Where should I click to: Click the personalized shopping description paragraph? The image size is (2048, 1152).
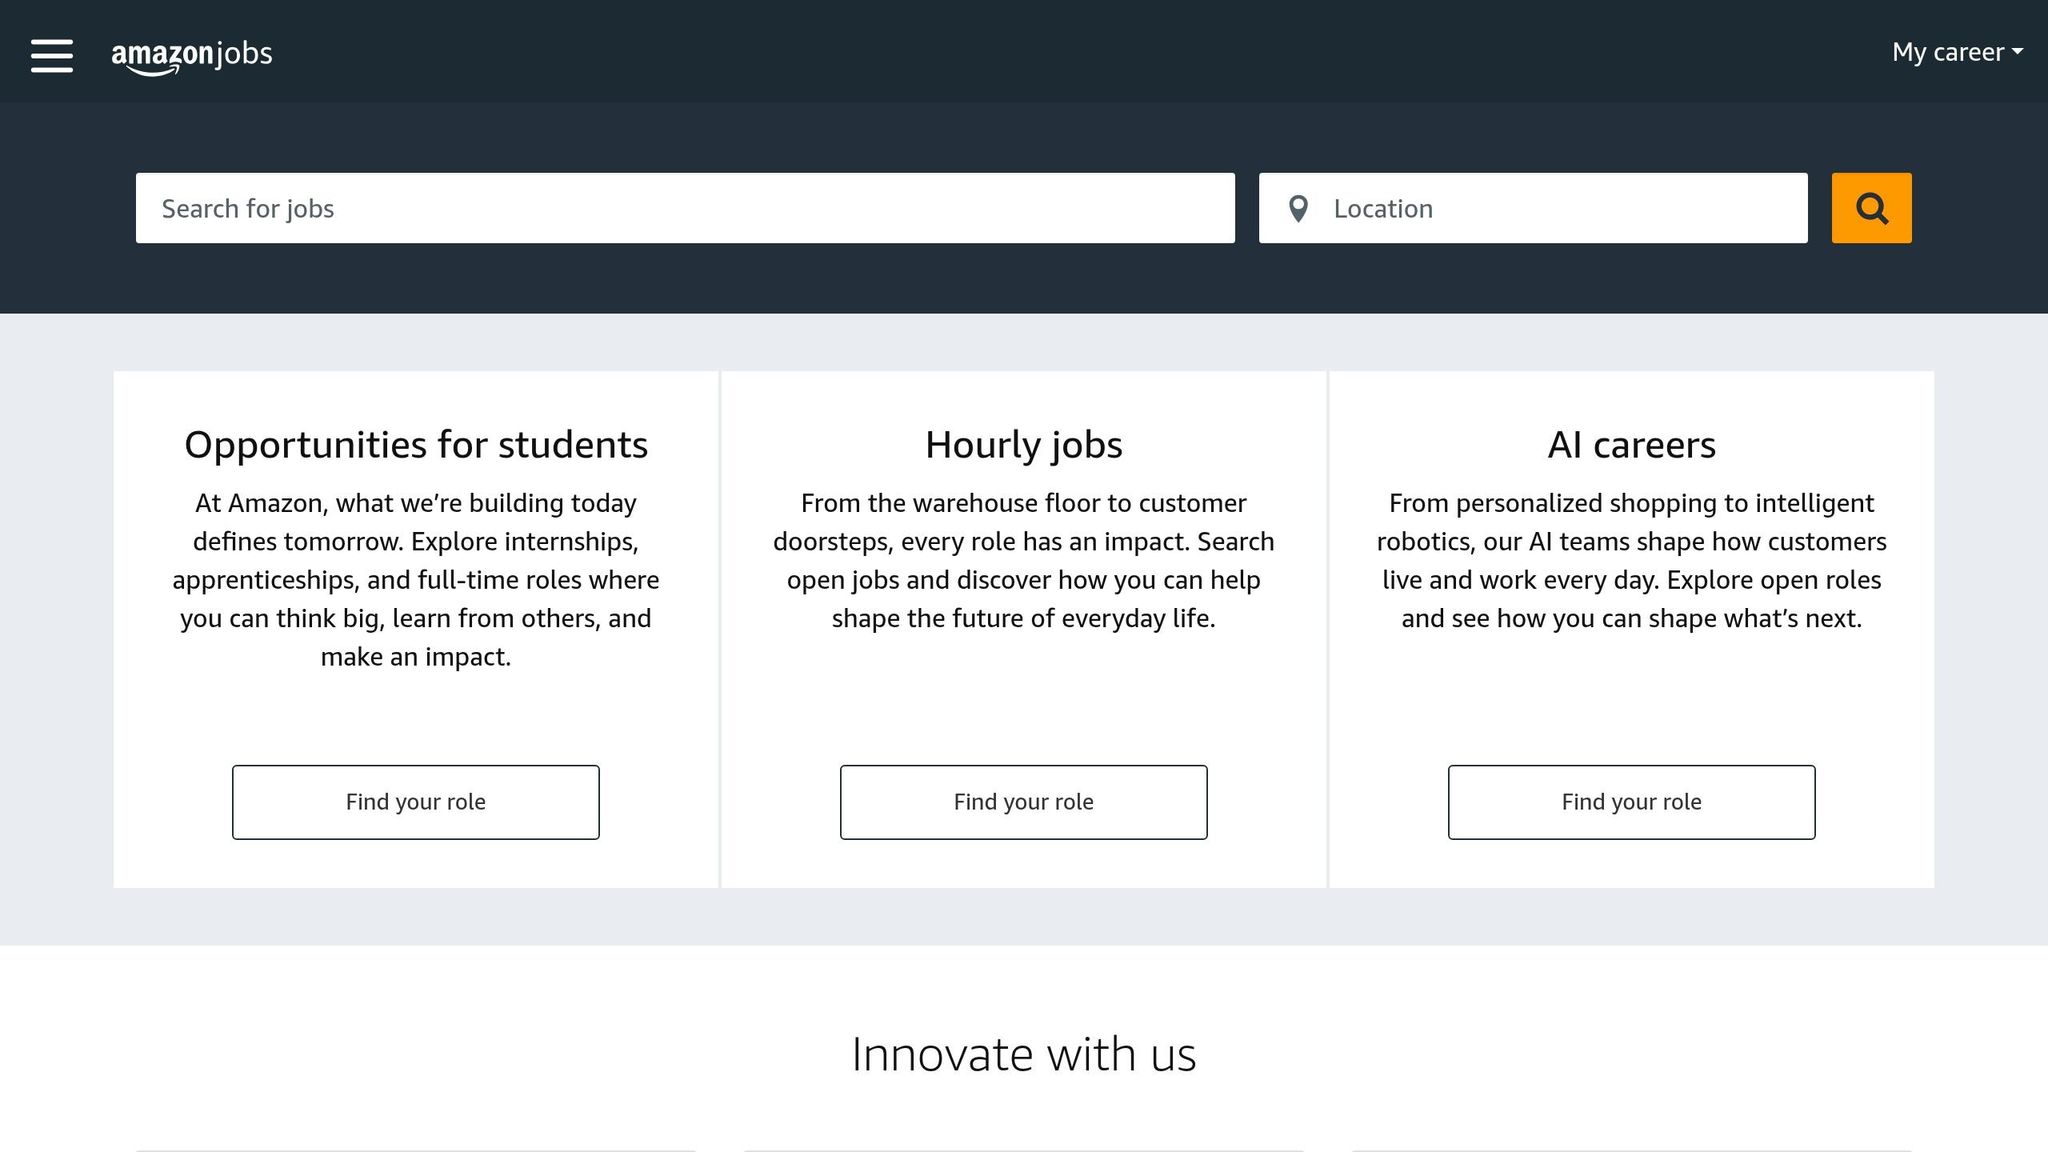click(x=1631, y=561)
